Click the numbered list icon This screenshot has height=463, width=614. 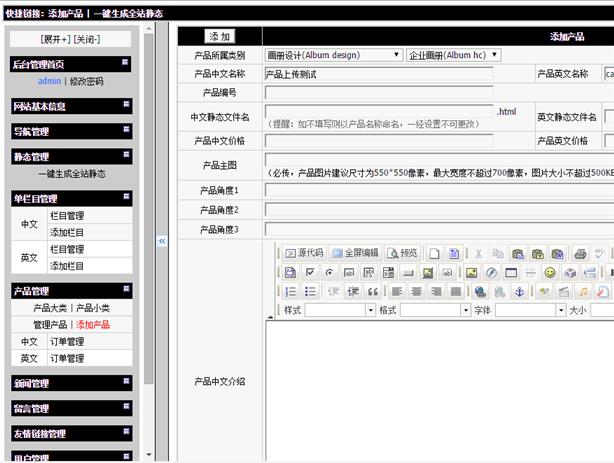pyautogui.click(x=291, y=291)
